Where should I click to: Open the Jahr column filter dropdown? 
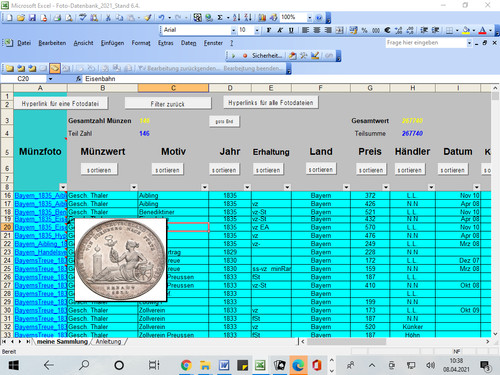(x=247, y=187)
